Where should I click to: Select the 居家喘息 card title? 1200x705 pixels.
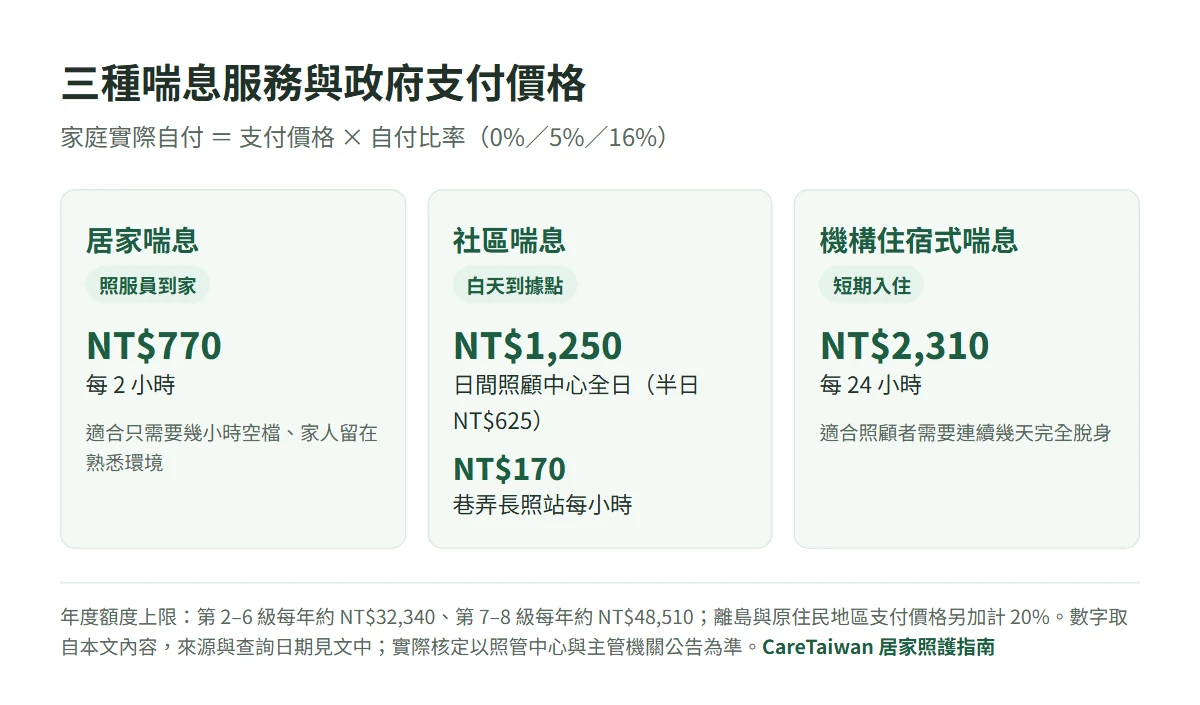pyautogui.click(x=142, y=240)
